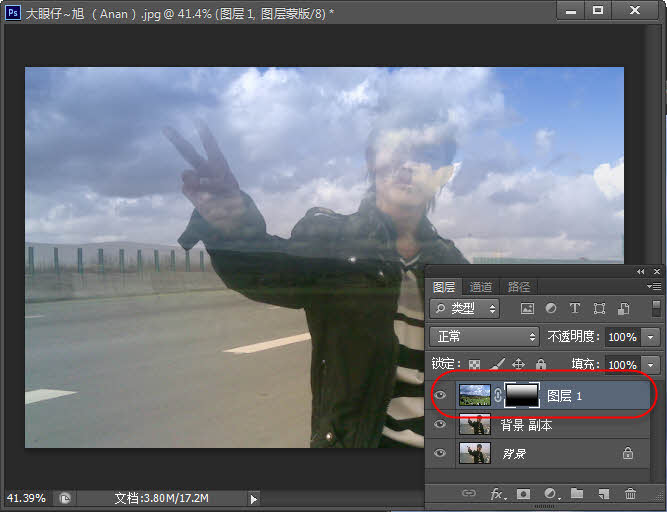Click the lock transparent pixels icon
Viewport: 667px width, 512px height.
(475, 365)
